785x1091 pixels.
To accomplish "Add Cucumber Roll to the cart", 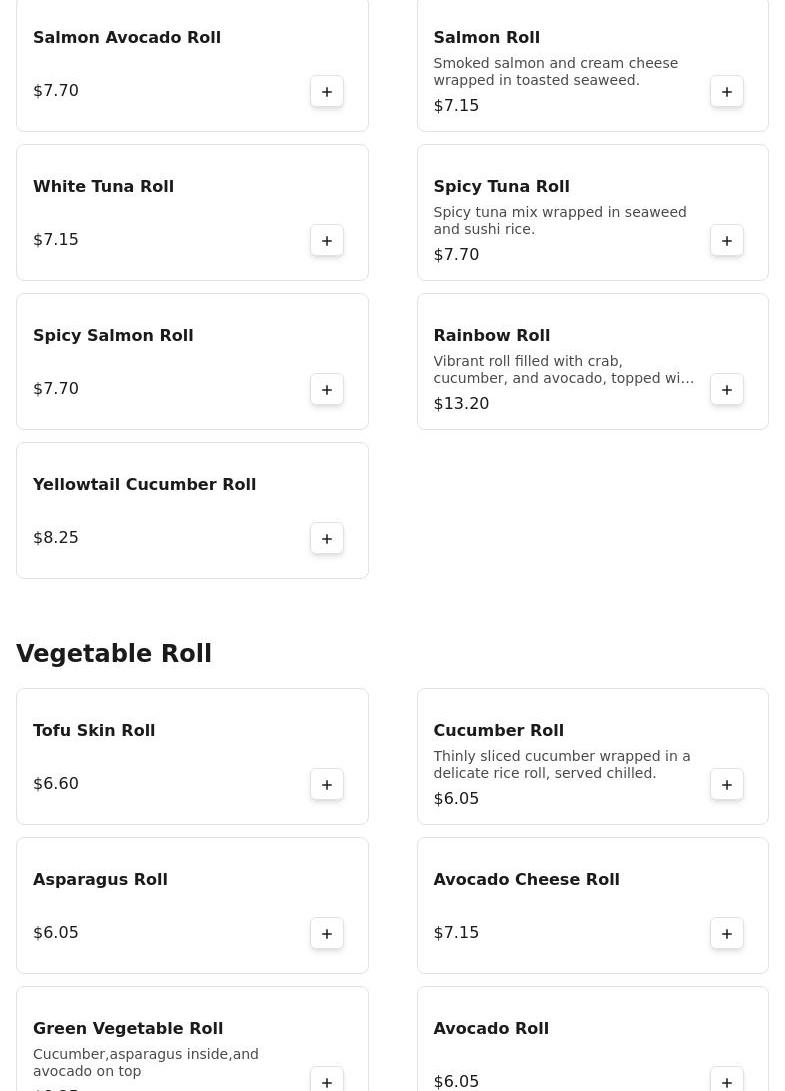I will click(x=727, y=784).
